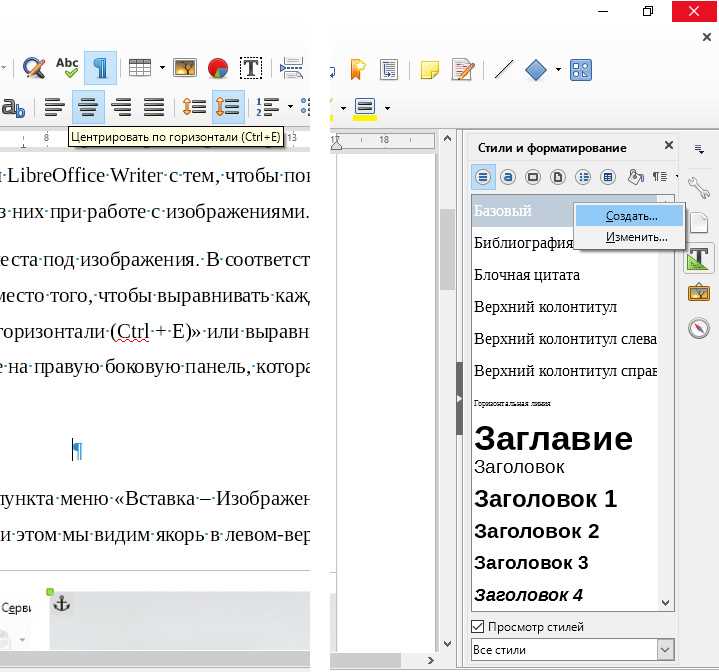The width and height of the screenshot is (719, 672).
Task: Insert a chart with the pie chart icon
Action: coord(218,68)
